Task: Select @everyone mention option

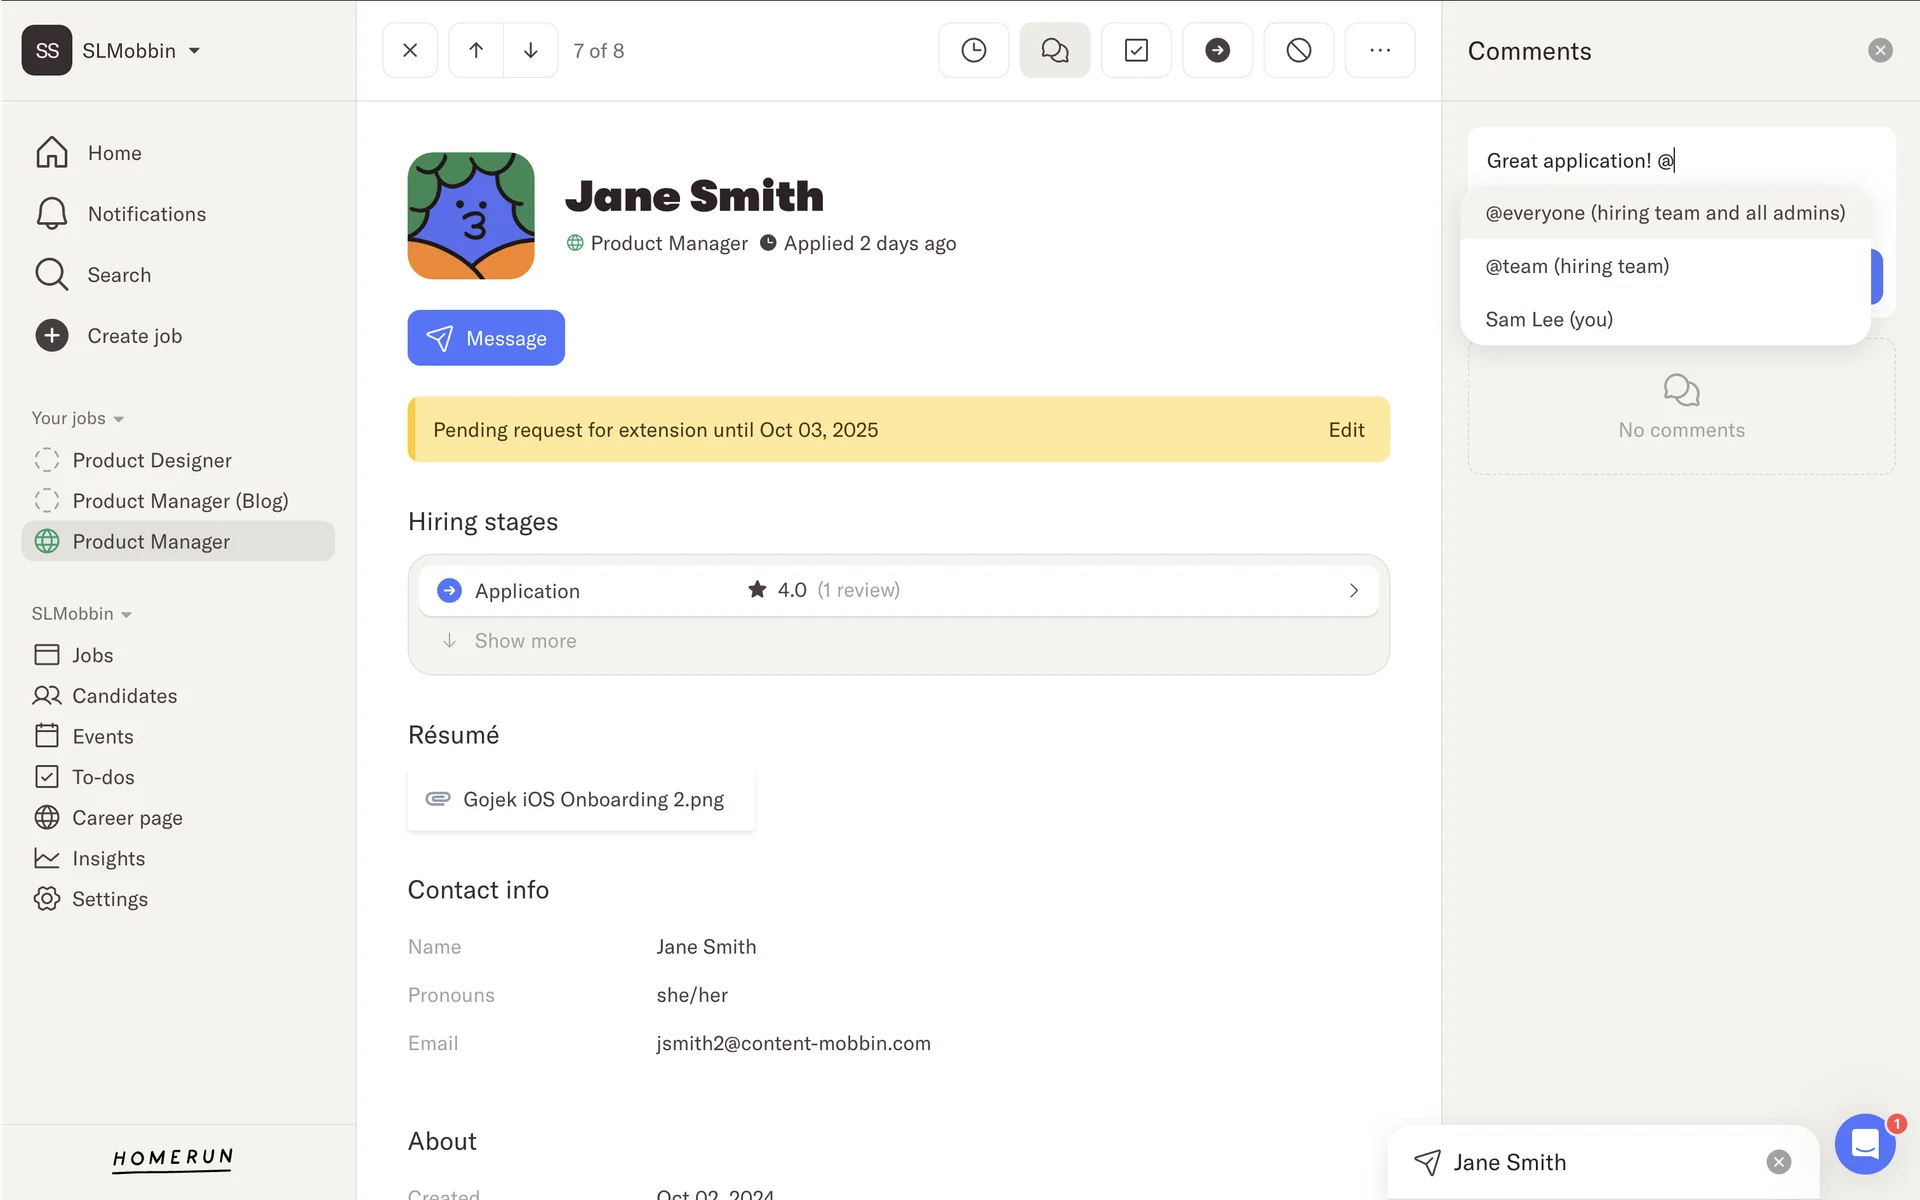Action: pyautogui.click(x=1664, y=213)
